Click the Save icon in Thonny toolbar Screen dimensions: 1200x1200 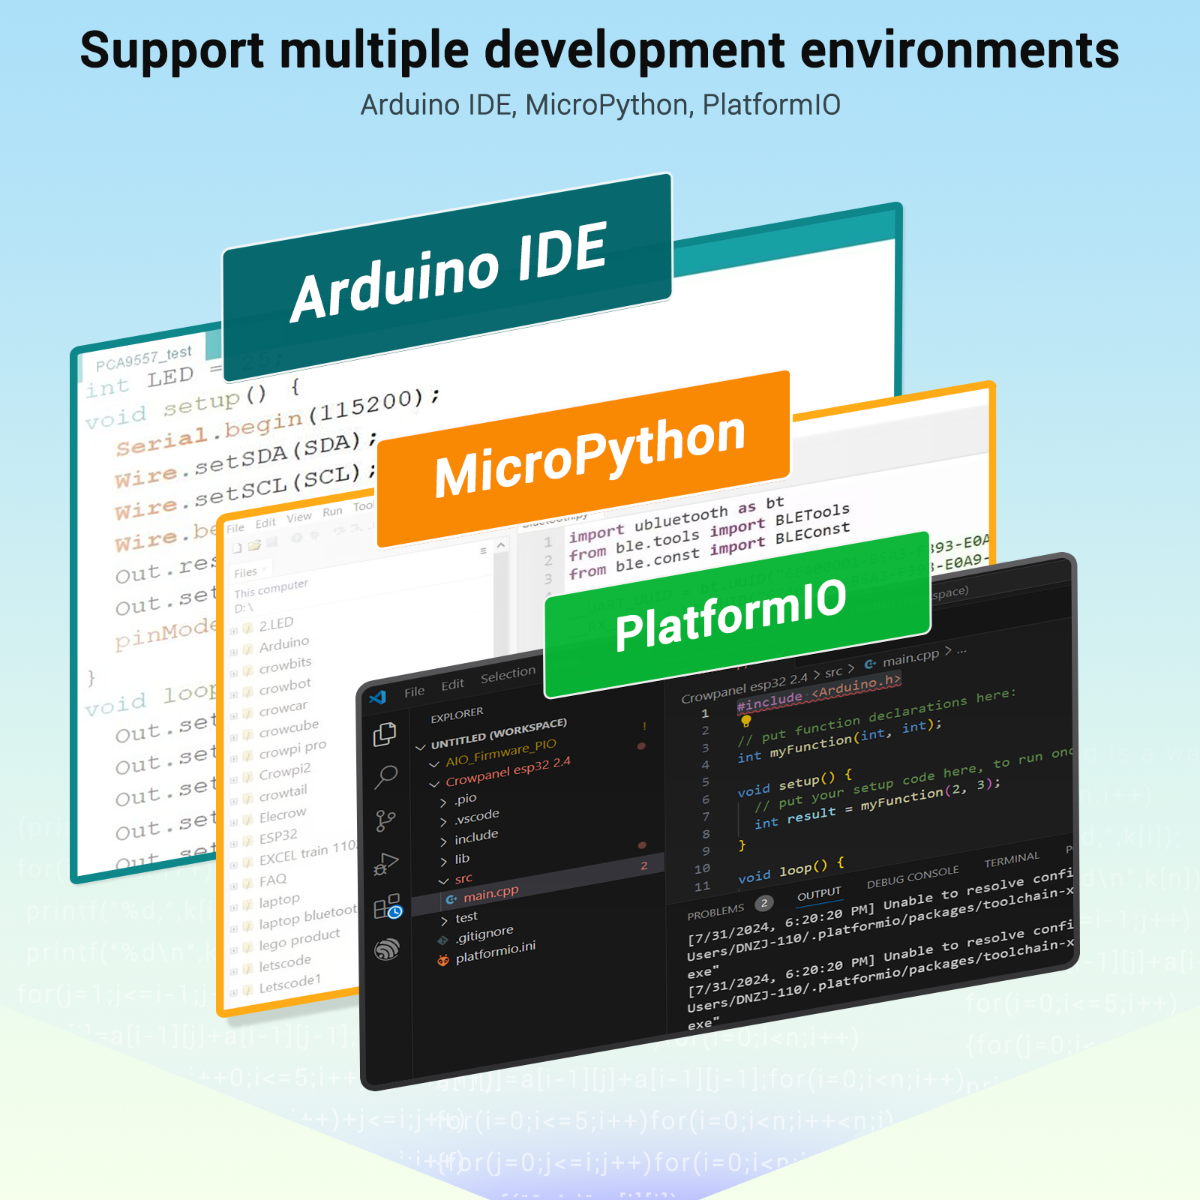point(270,543)
